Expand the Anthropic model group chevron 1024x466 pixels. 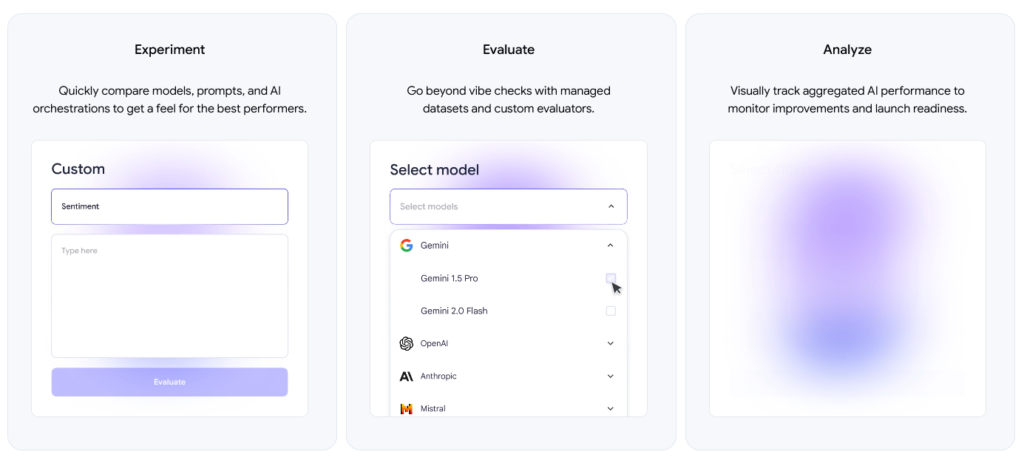(611, 376)
